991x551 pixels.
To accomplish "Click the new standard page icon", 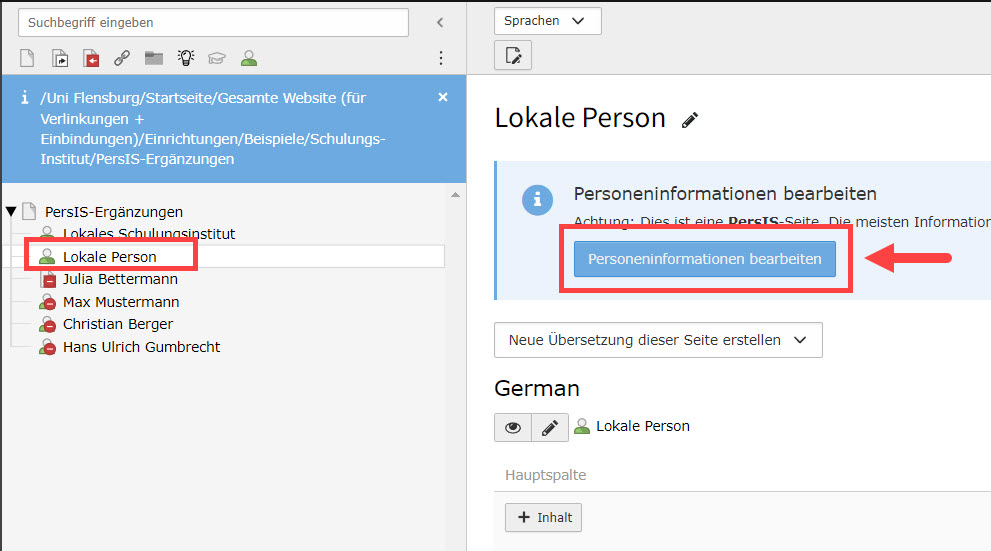I will pos(27,58).
